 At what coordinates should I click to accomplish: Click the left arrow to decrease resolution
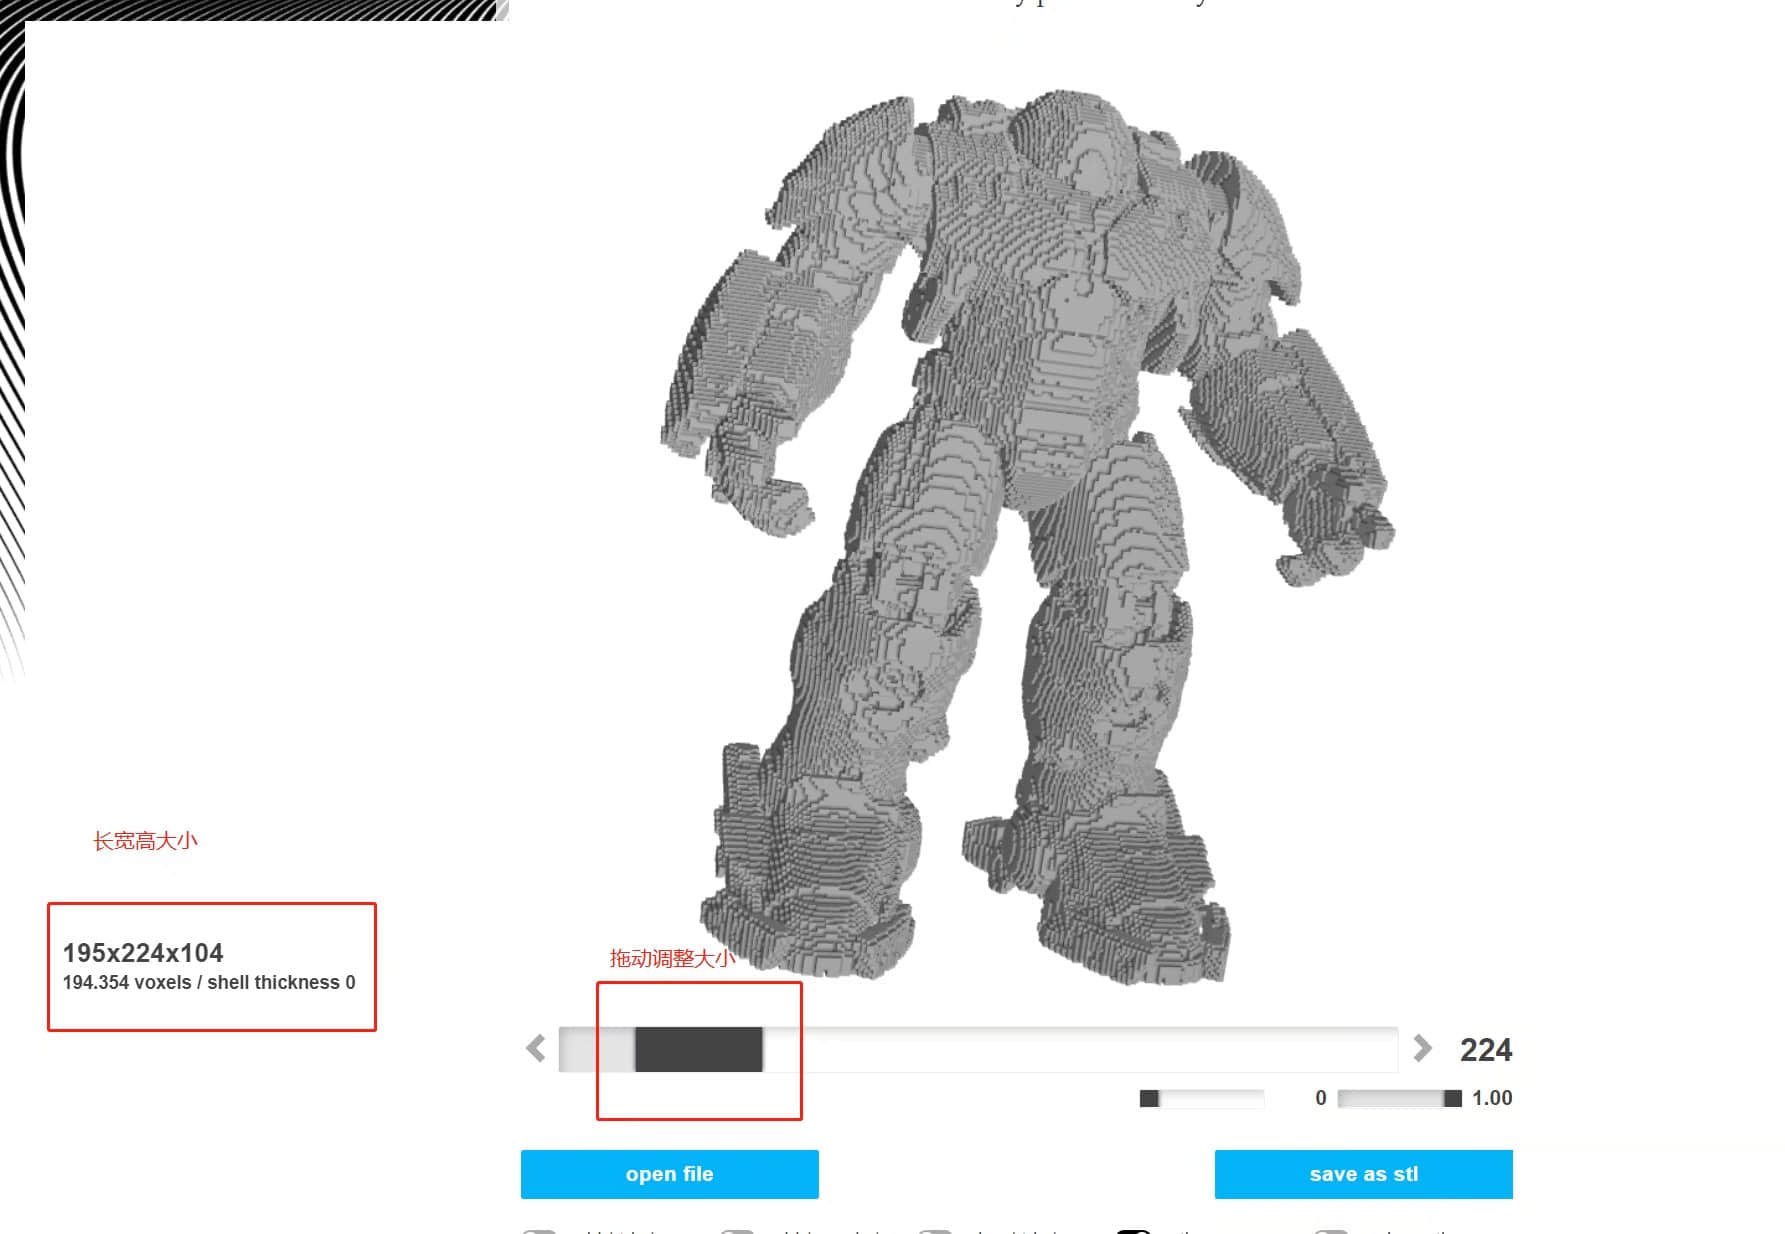pyautogui.click(x=536, y=1048)
